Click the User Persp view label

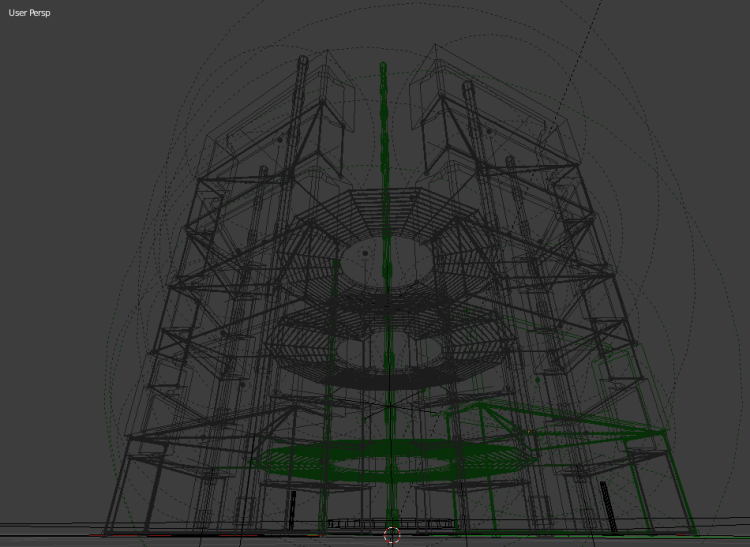click(x=29, y=13)
